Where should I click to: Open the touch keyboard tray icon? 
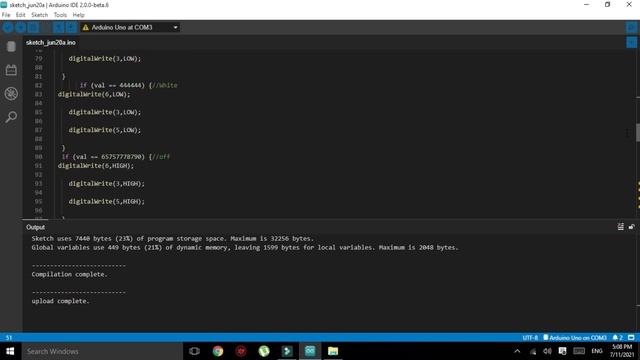(x=579, y=351)
